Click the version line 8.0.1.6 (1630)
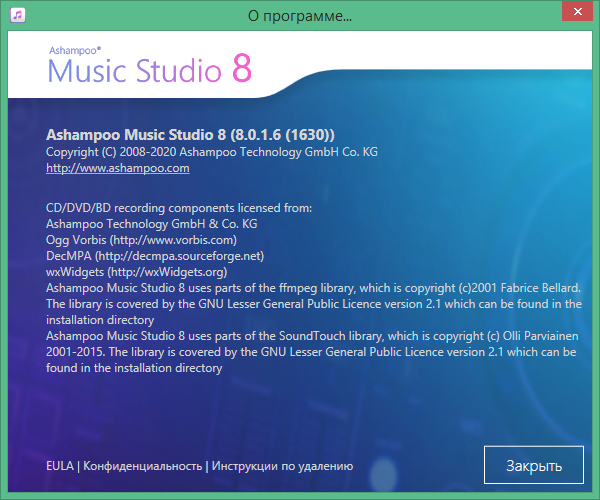The height and width of the screenshot is (500, 600). [190, 135]
